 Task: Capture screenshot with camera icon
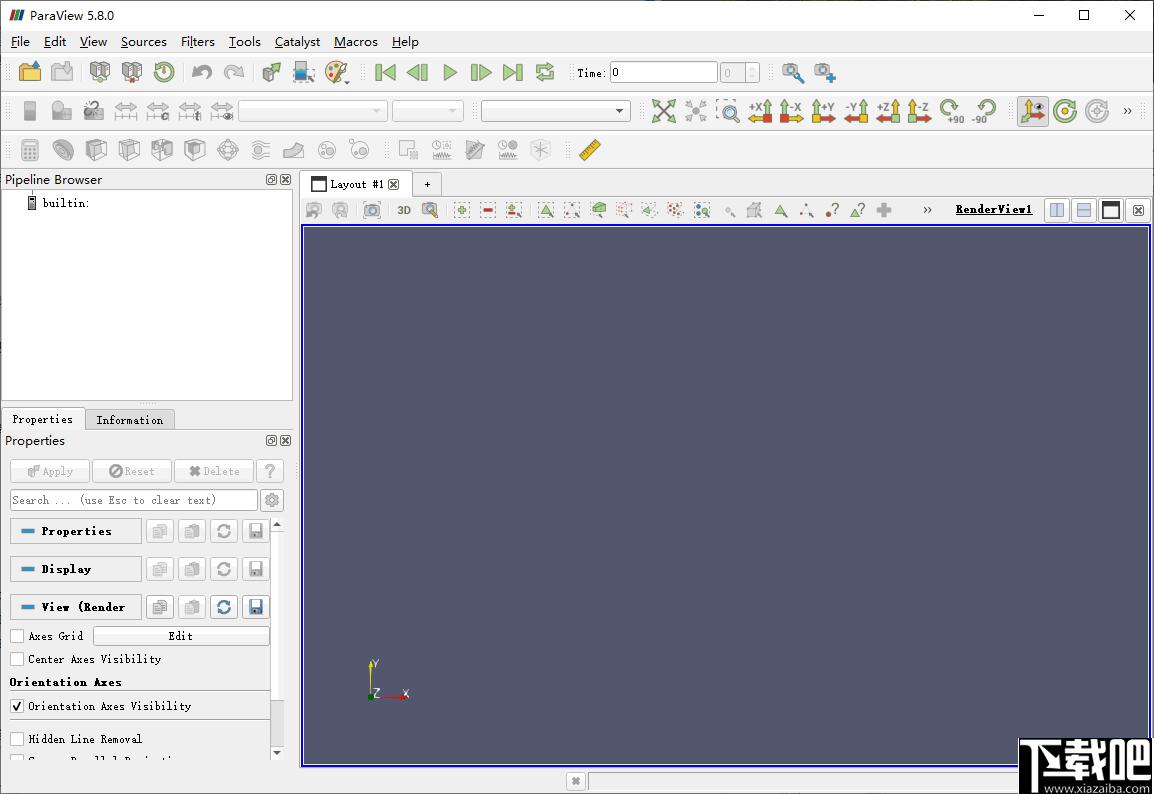(372, 210)
